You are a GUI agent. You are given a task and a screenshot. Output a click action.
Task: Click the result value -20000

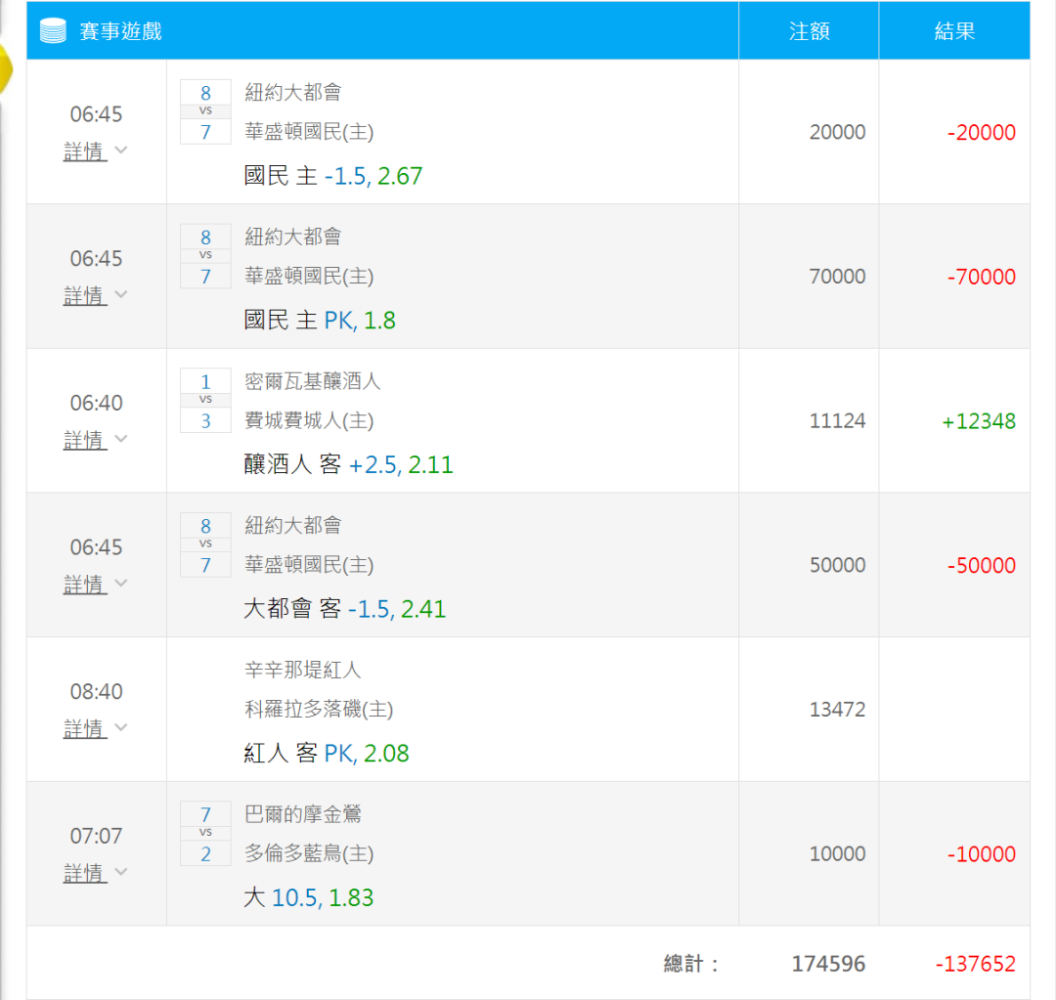981,132
